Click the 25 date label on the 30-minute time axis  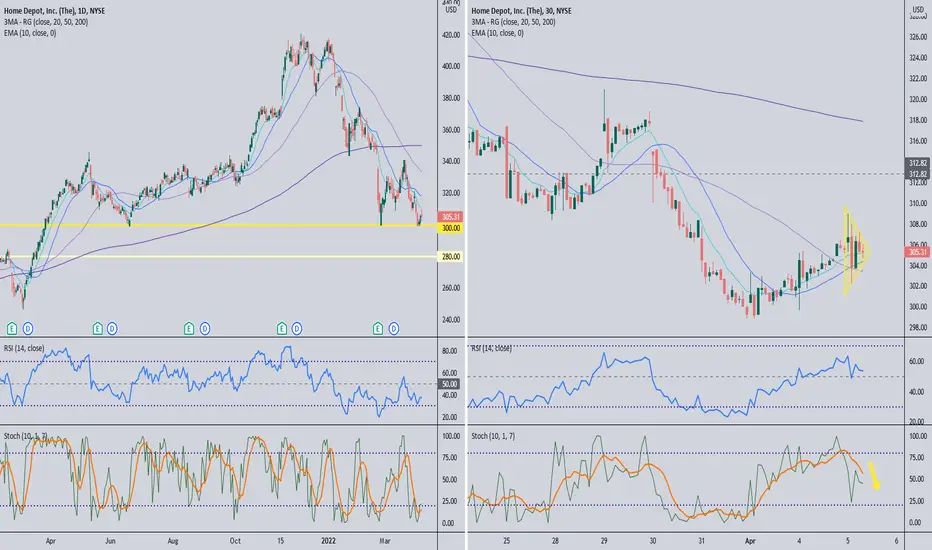(506, 541)
